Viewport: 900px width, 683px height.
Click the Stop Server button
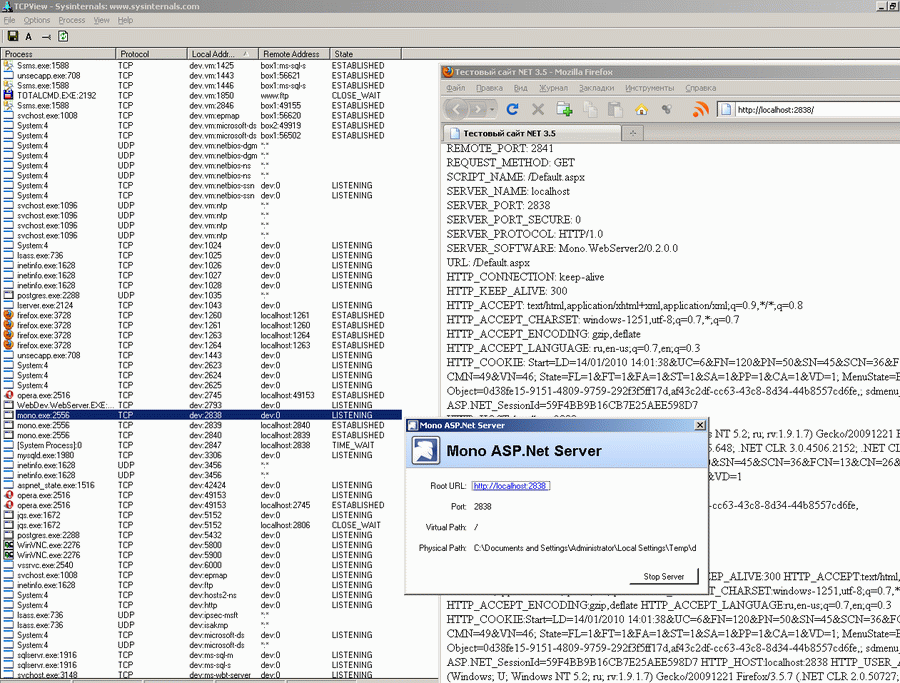pyautogui.click(x=664, y=576)
